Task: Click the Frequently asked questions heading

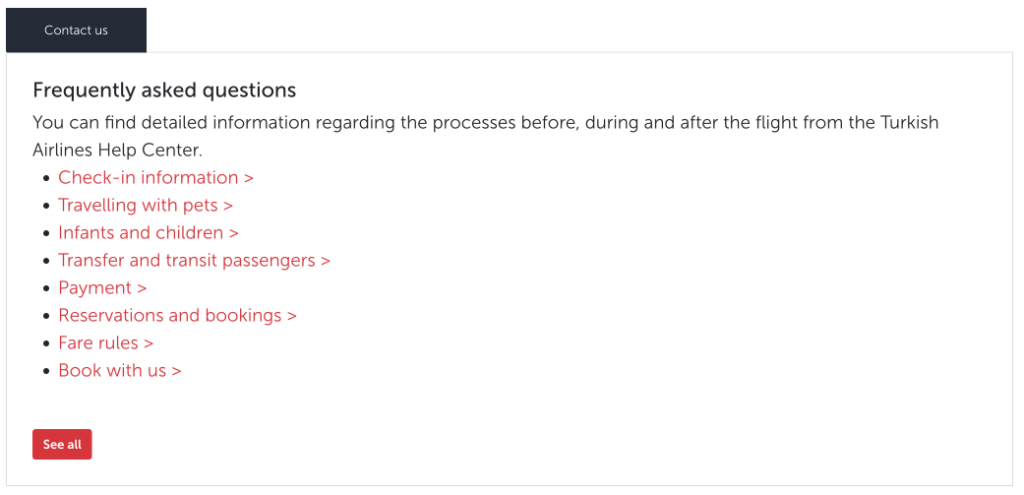Action: (164, 90)
